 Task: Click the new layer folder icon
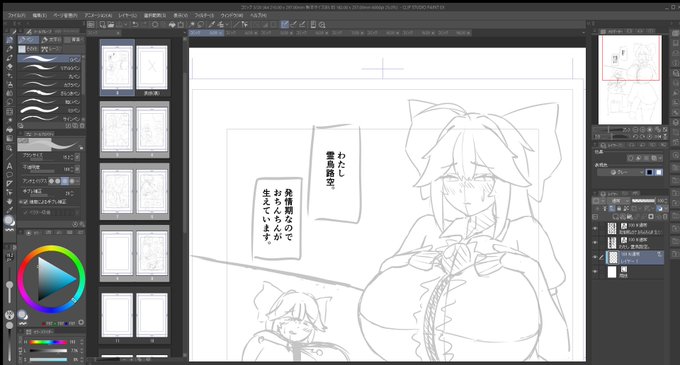click(x=629, y=216)
